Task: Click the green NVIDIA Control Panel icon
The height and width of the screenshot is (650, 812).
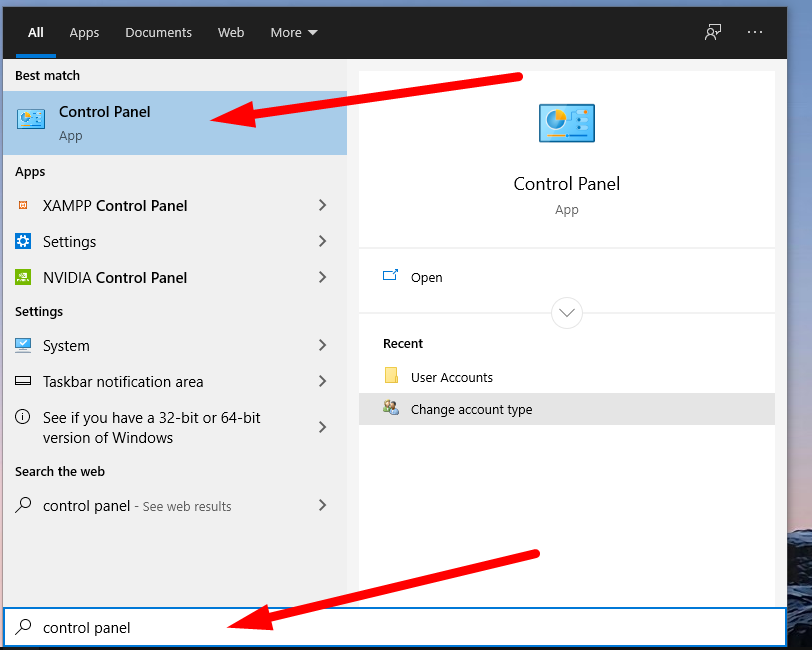Action: 23,277
